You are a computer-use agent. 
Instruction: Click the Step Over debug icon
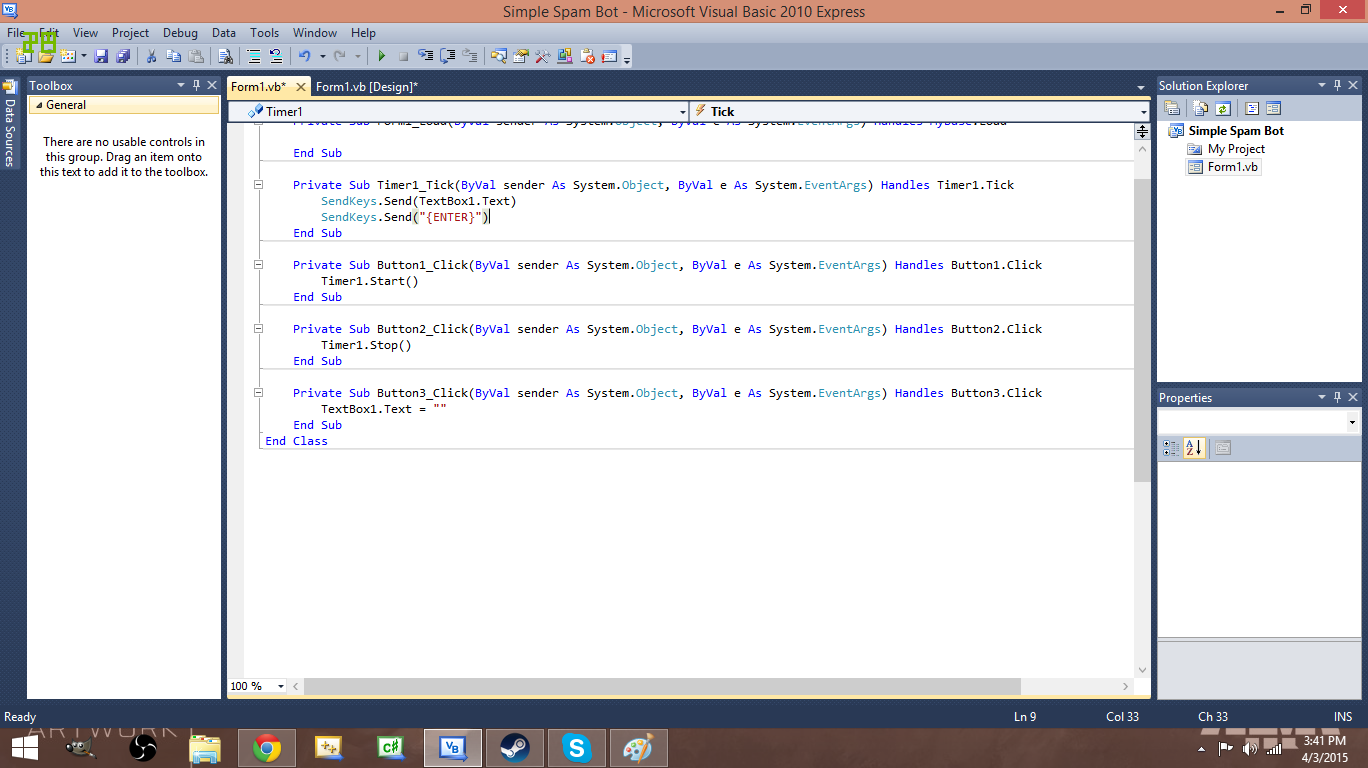click(x=448, y=56)
